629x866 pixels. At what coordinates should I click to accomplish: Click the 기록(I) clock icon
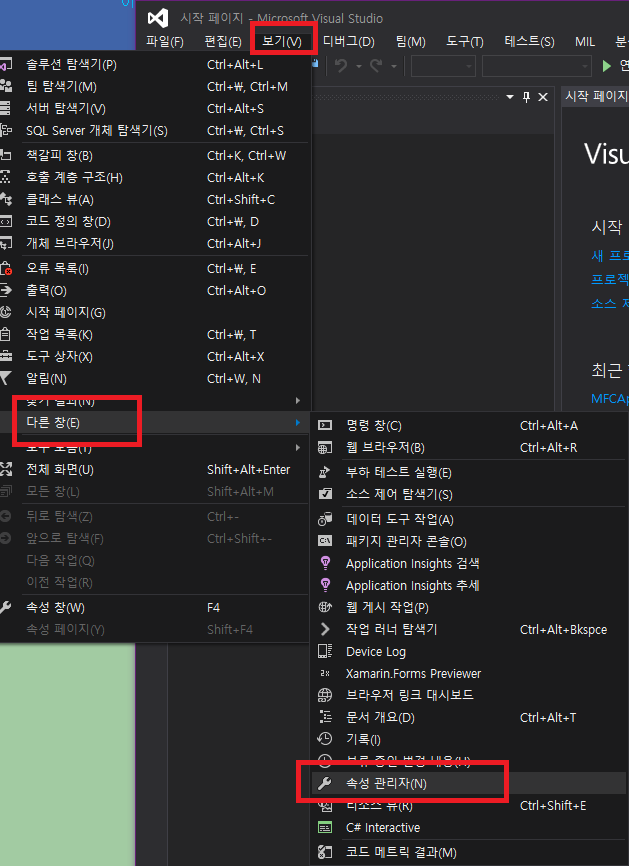(x=325, y=739)
